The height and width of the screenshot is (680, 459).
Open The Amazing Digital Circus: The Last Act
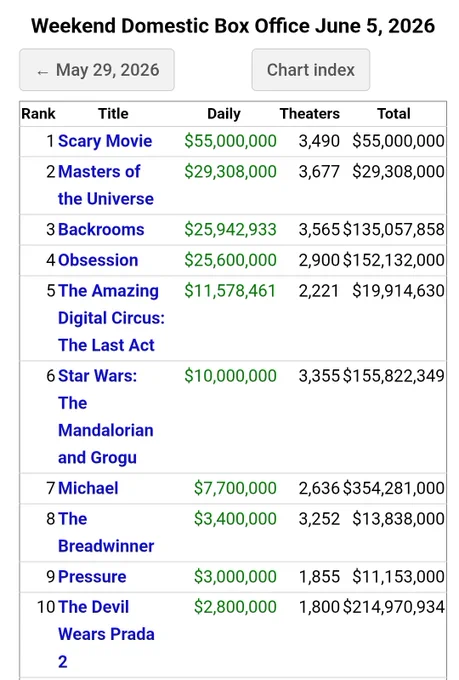pos(111,318)
